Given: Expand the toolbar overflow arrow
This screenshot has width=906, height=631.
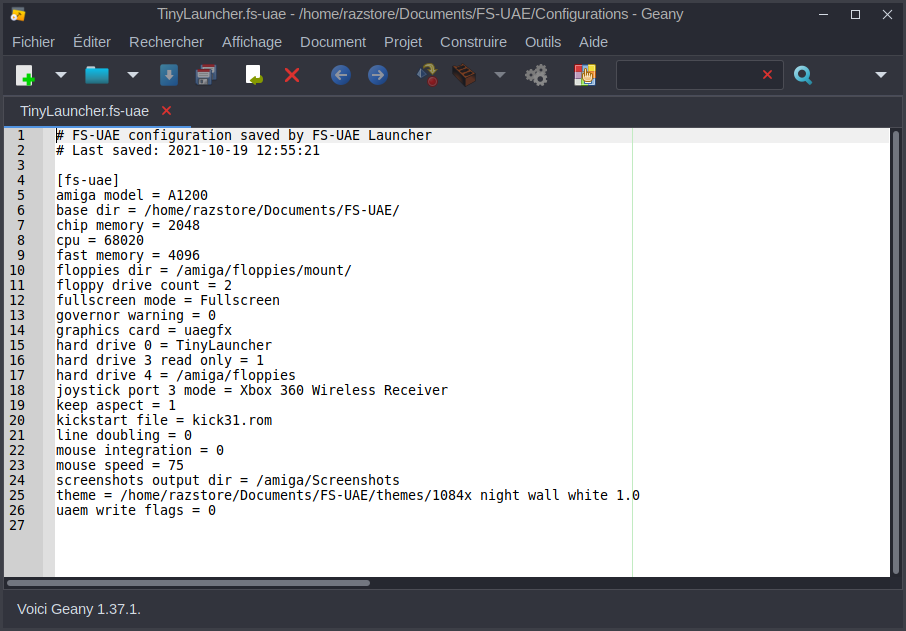Looking at the screenshot, I should [881, 75].
